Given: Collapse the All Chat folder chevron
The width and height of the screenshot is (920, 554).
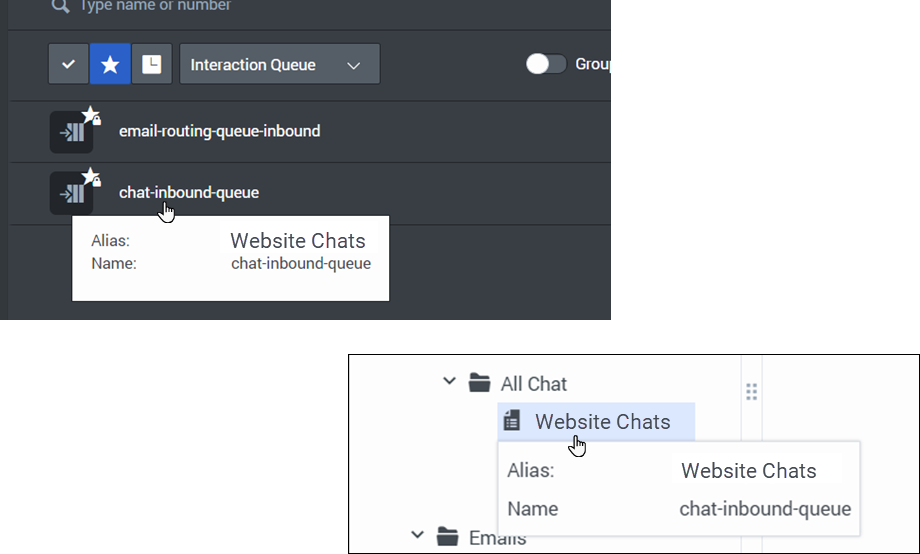Looking at the screenshot, I should [449, 381].
